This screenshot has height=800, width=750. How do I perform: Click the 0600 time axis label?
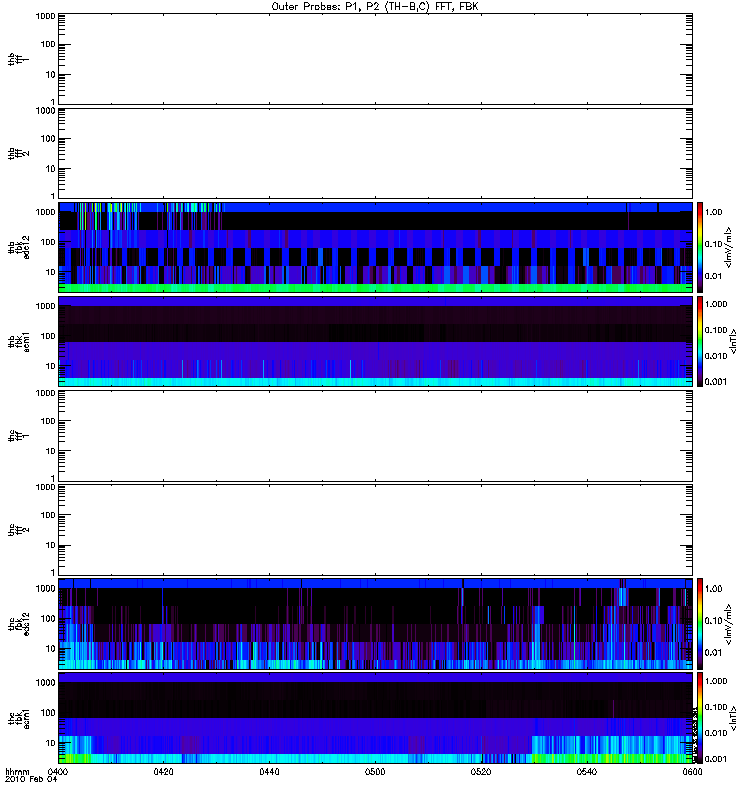pyautogui.click(x=692, y=772)
